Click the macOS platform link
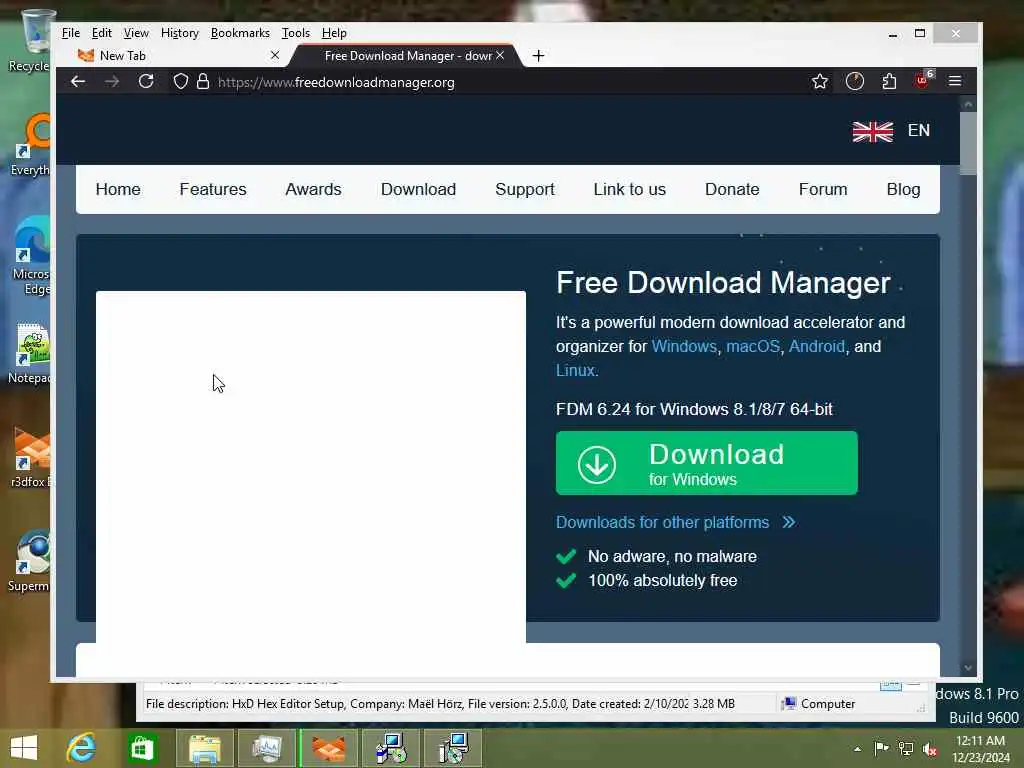 pos(753,346)
